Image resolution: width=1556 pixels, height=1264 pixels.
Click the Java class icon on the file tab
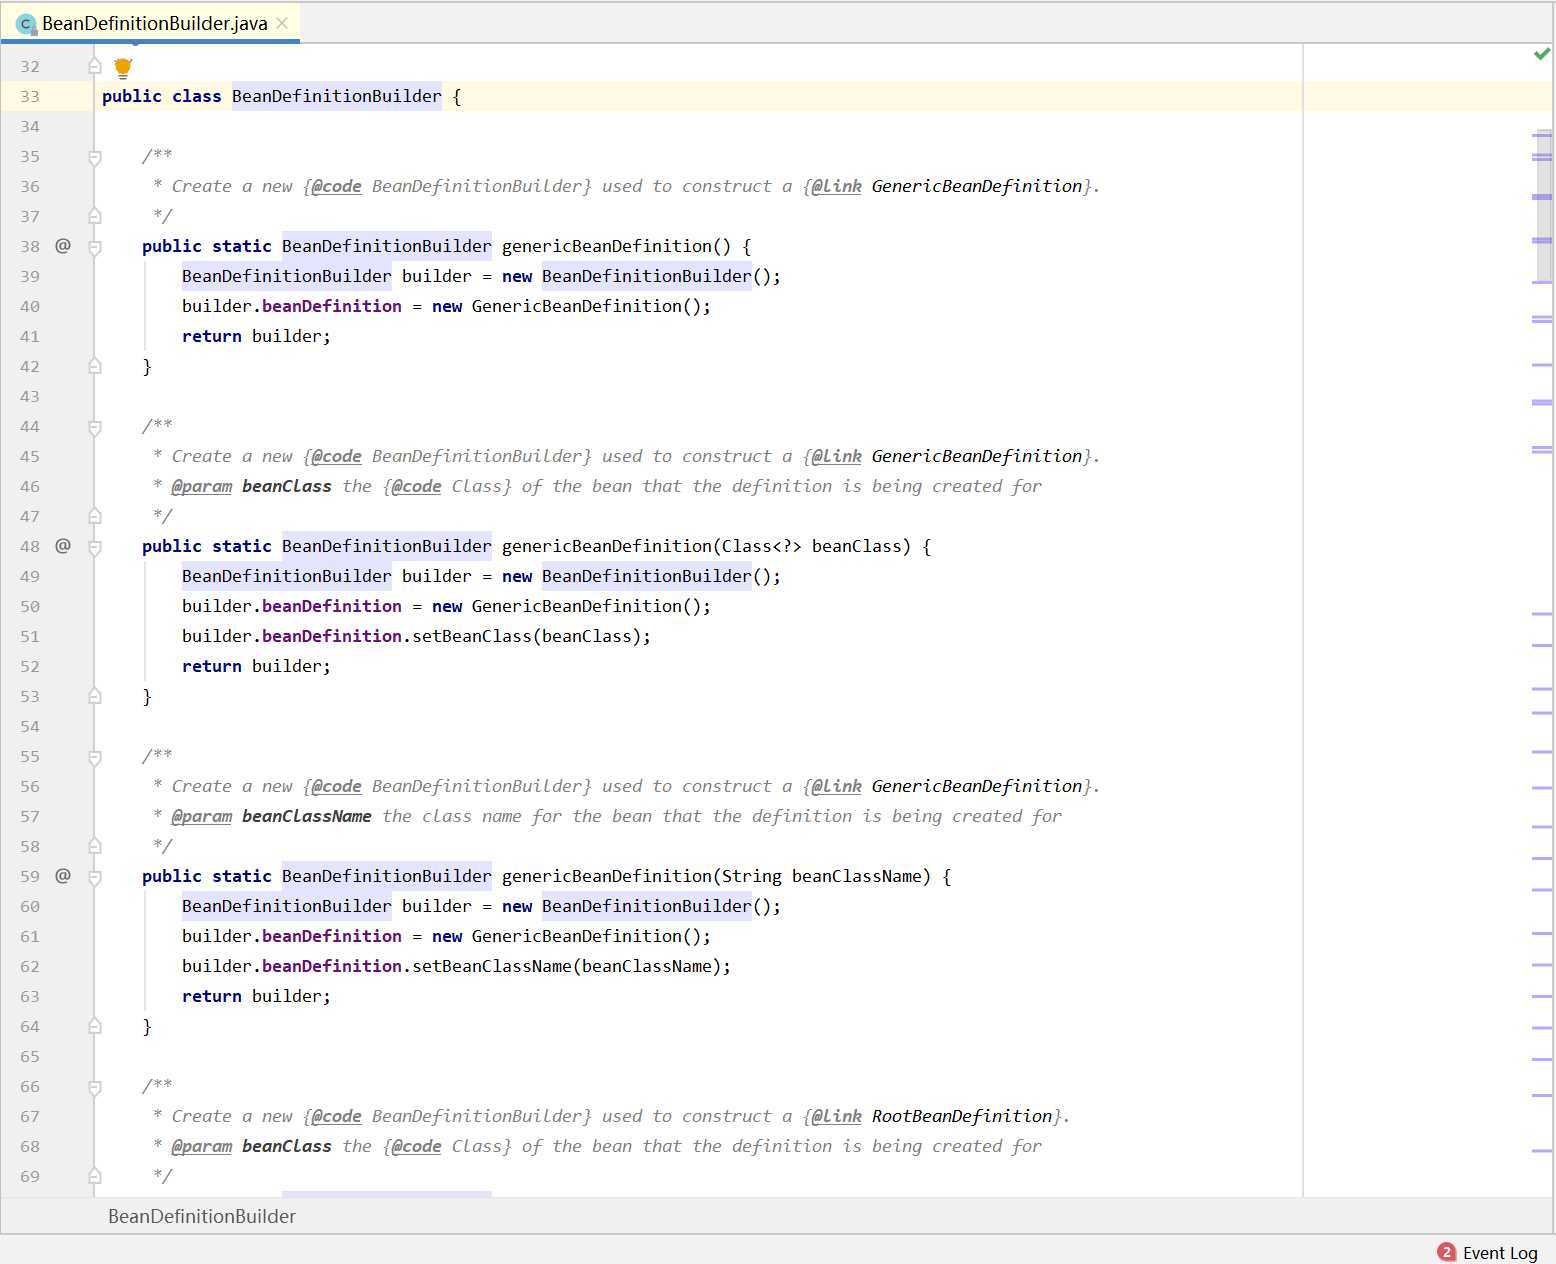26,24
